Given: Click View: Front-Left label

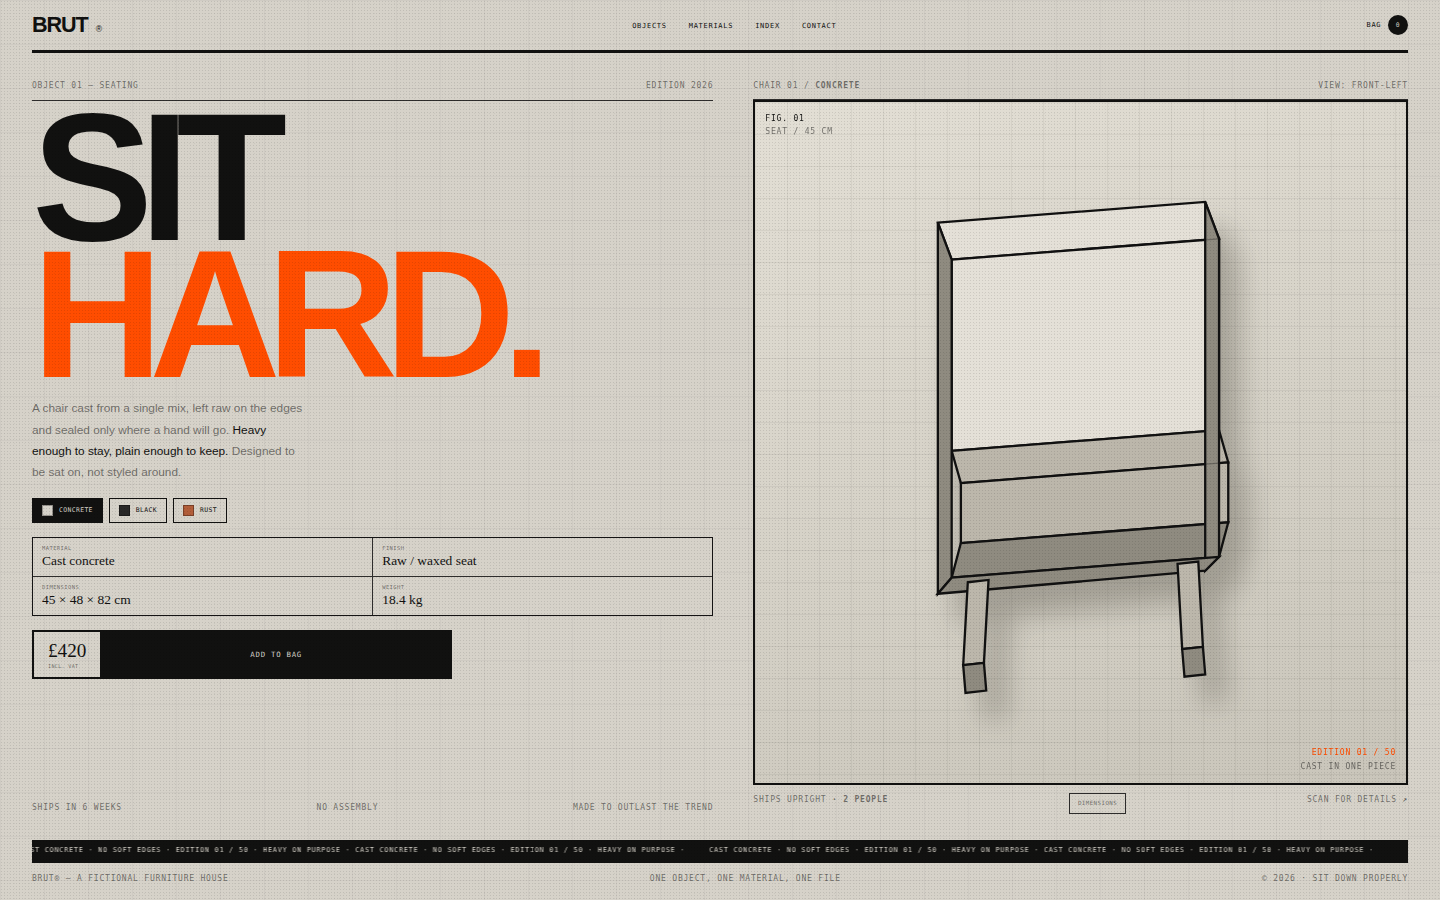Looking at the screenshot, I should coord(1362,85).
